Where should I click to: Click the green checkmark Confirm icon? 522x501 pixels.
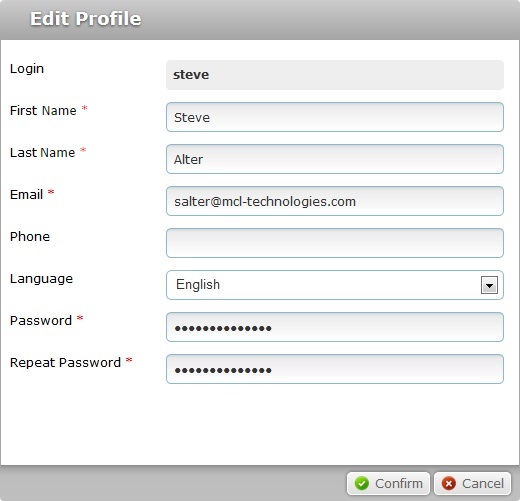pyautogui.click(x=361, y=483)
